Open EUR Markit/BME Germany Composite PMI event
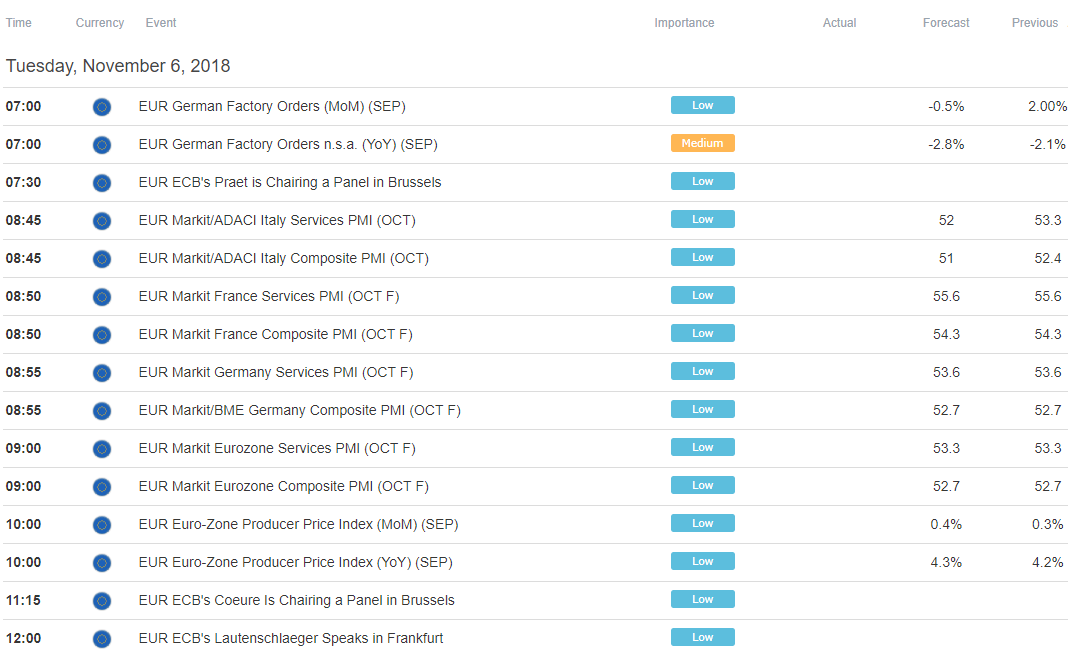Screen dimensions: 1068x654 coord(300,410)
